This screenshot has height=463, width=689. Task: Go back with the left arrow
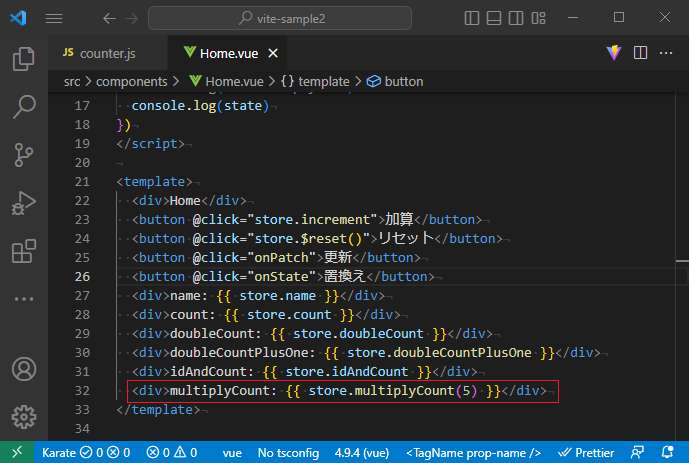point(109,18)
